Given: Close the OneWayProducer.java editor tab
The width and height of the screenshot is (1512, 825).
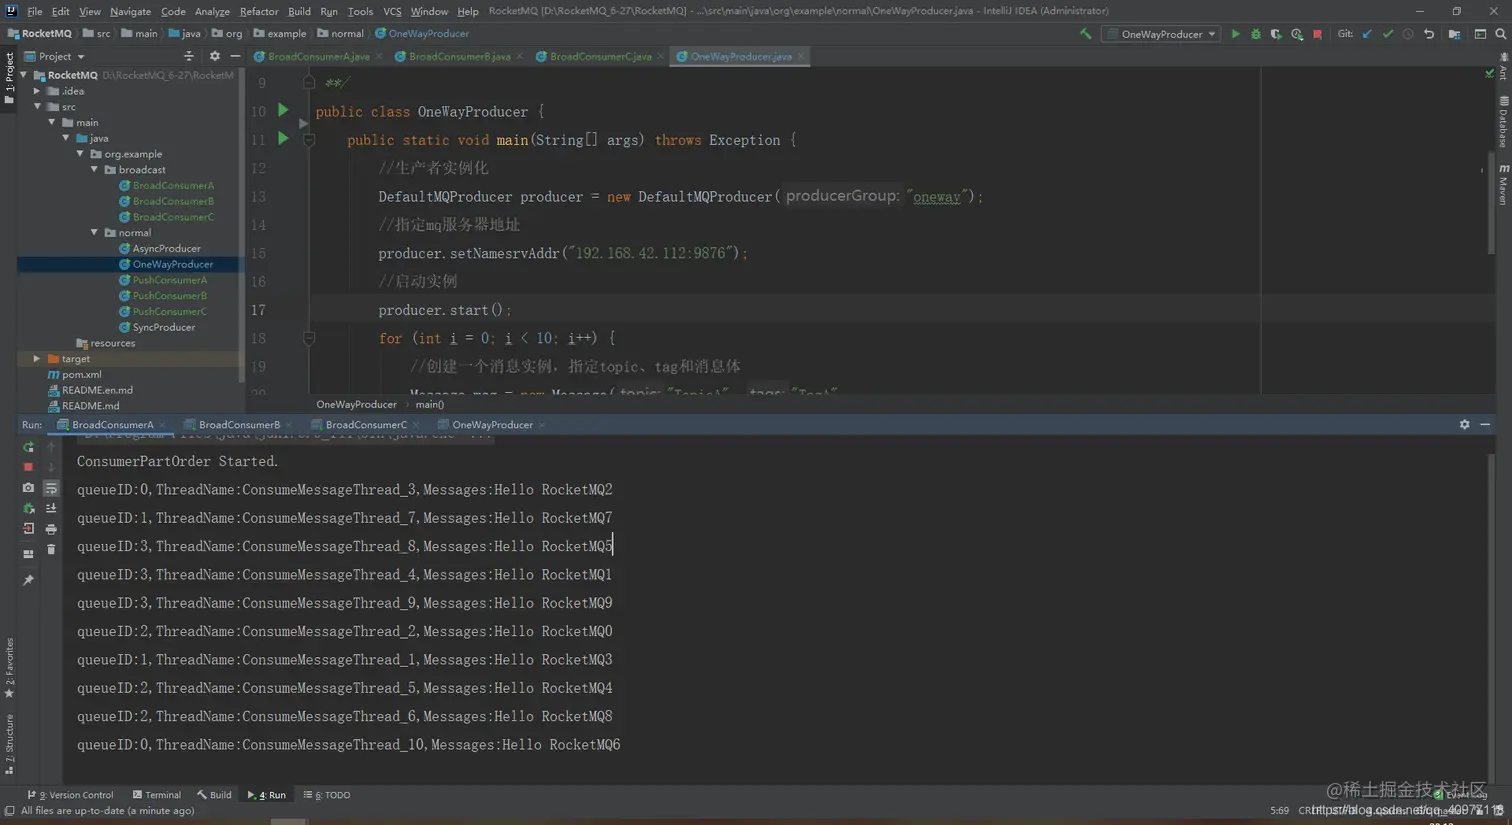Looking at the screenshot, I should (800, 57).
